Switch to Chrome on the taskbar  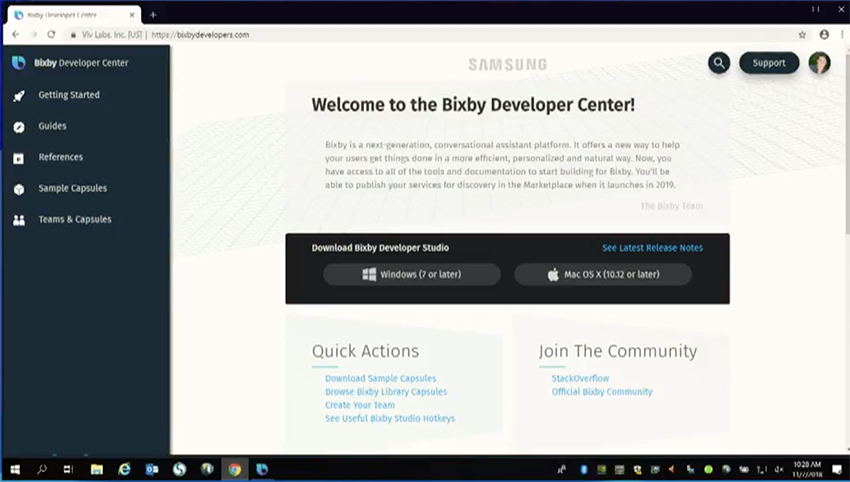(234, 470)
